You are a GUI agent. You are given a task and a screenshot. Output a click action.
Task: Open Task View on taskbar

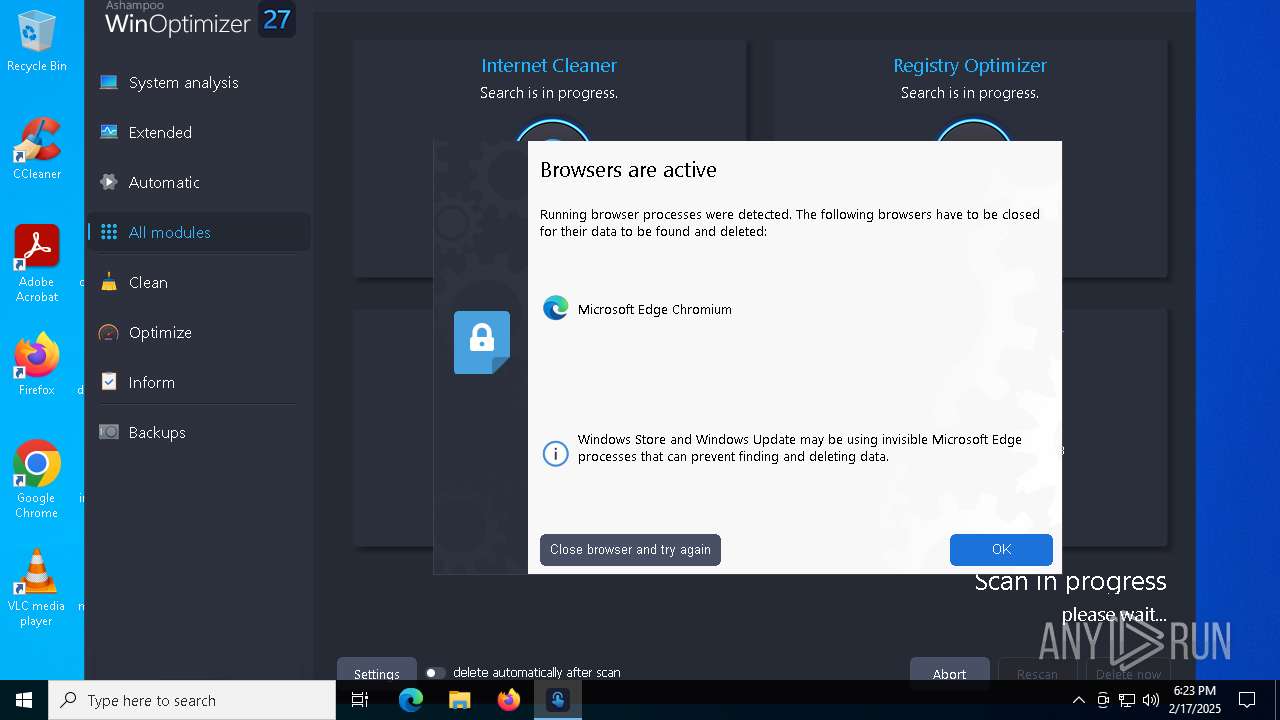click(360, 700)
